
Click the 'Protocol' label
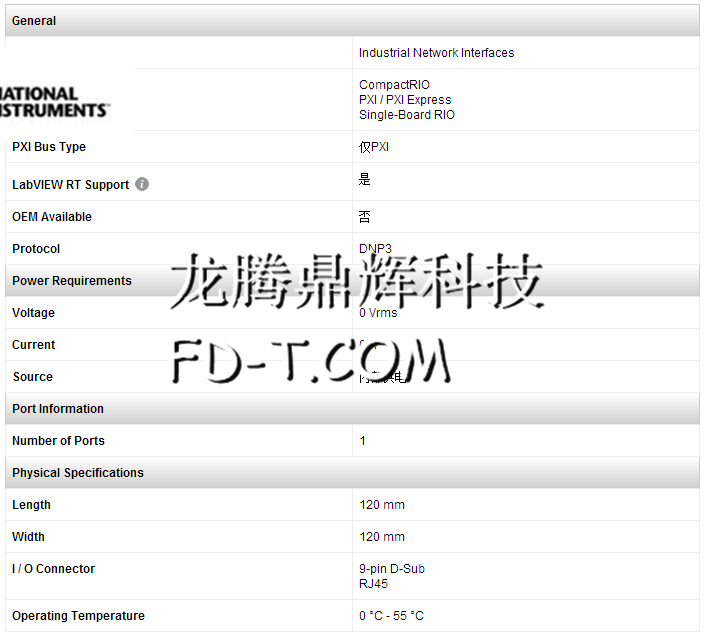[x=36, y=249]
